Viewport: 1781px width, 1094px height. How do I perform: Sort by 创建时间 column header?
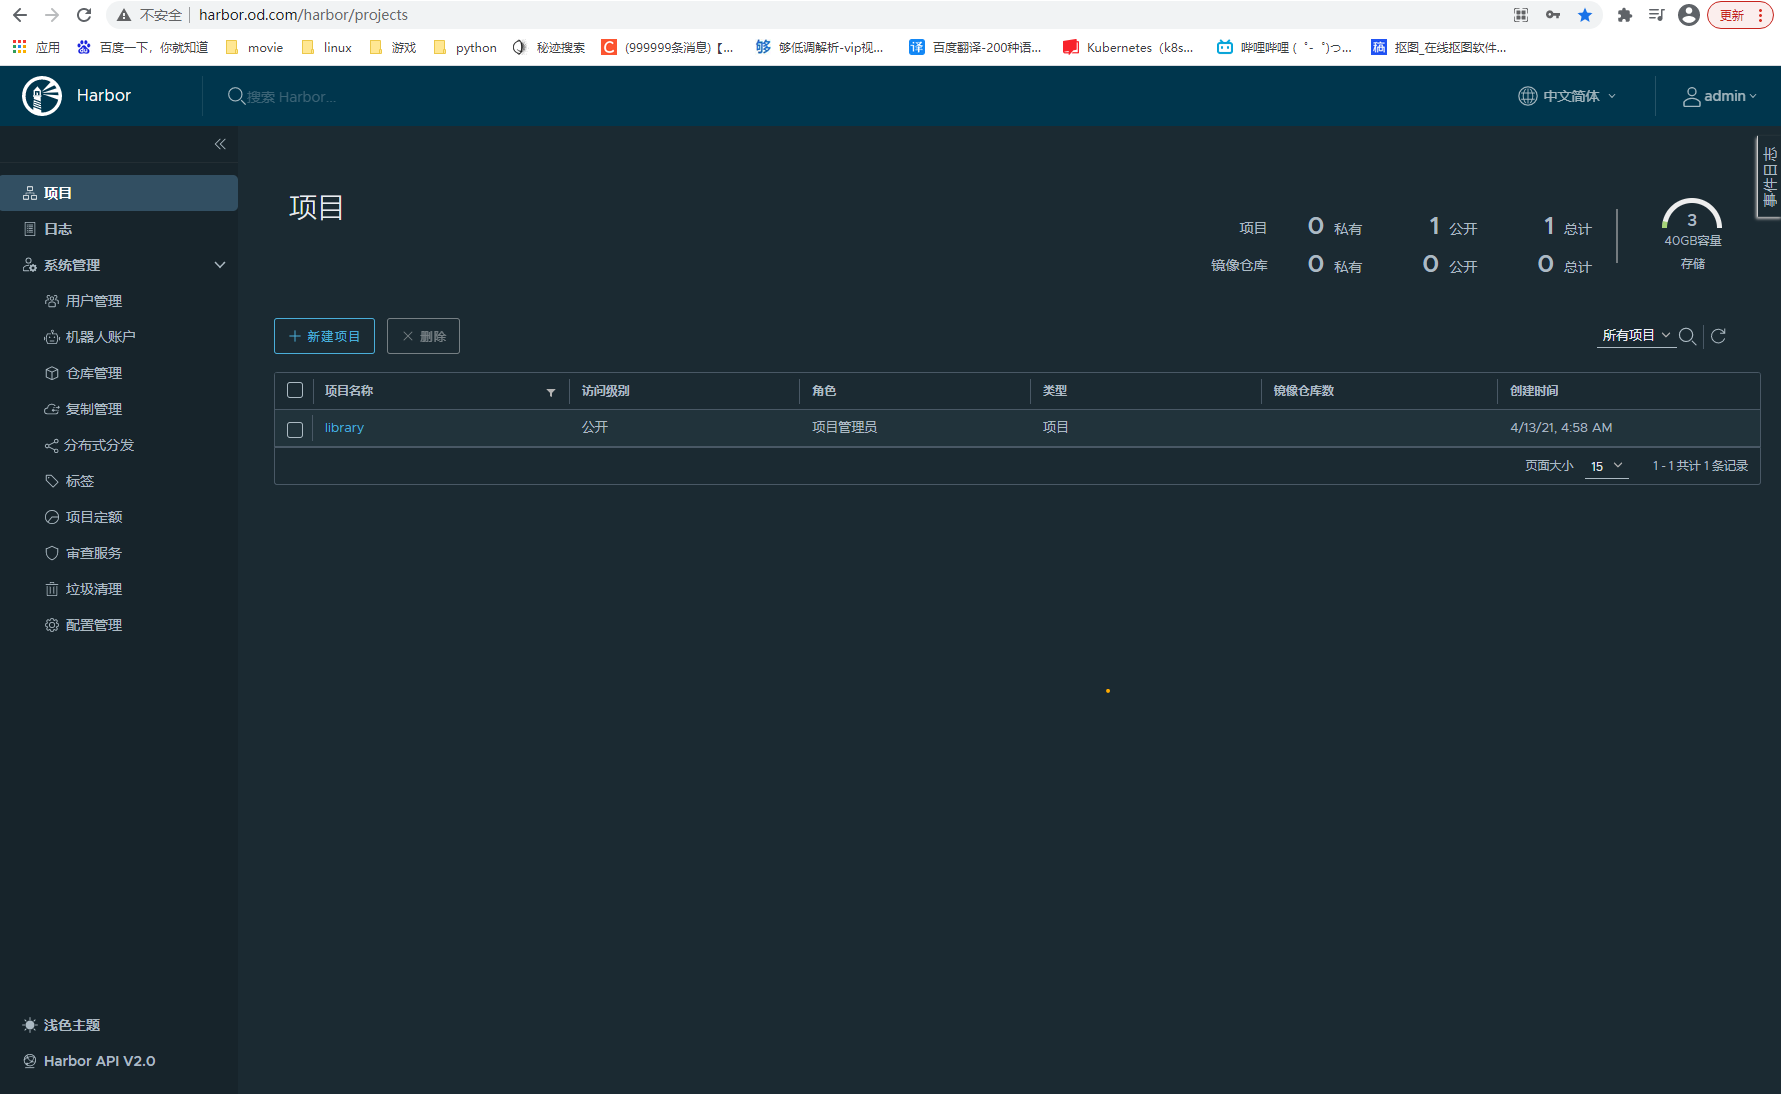pyautogui.click(x=1534, y=391)
